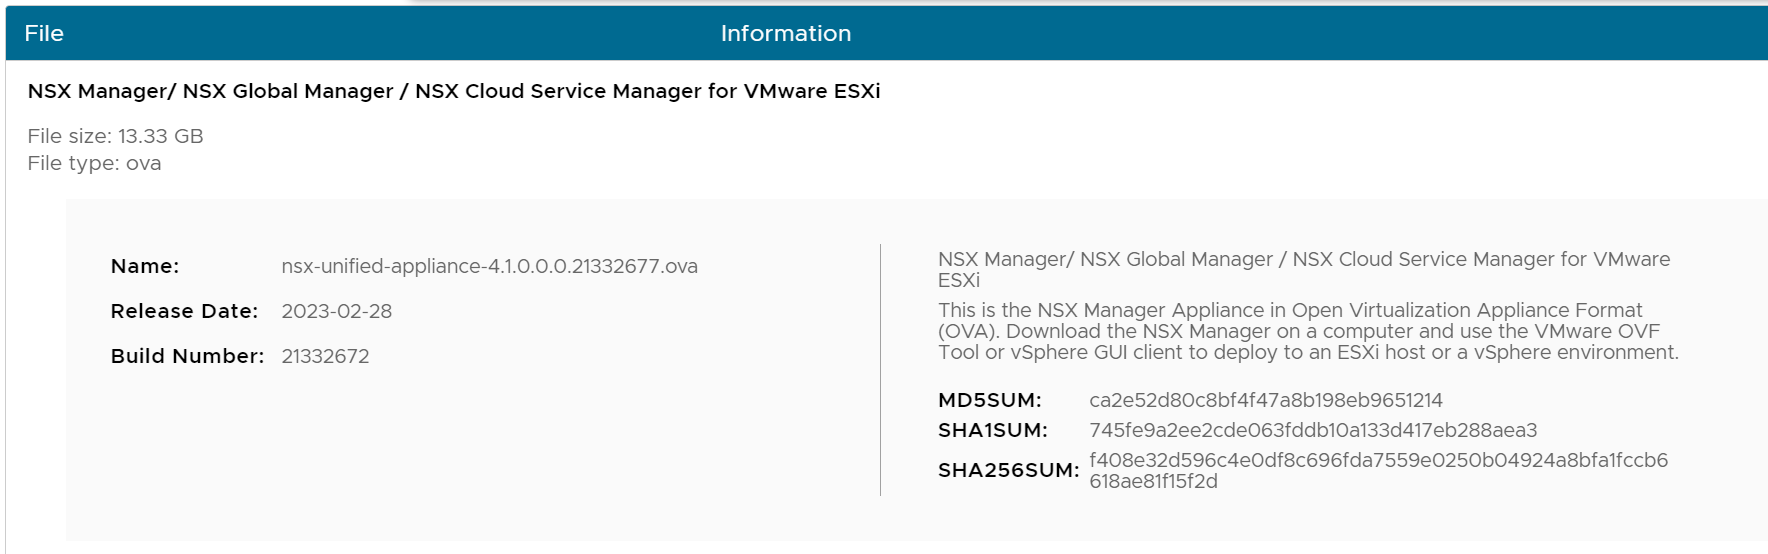Click the OVA description paragraph
The image size is (1768, 554).
click(x=1308, y=331)
